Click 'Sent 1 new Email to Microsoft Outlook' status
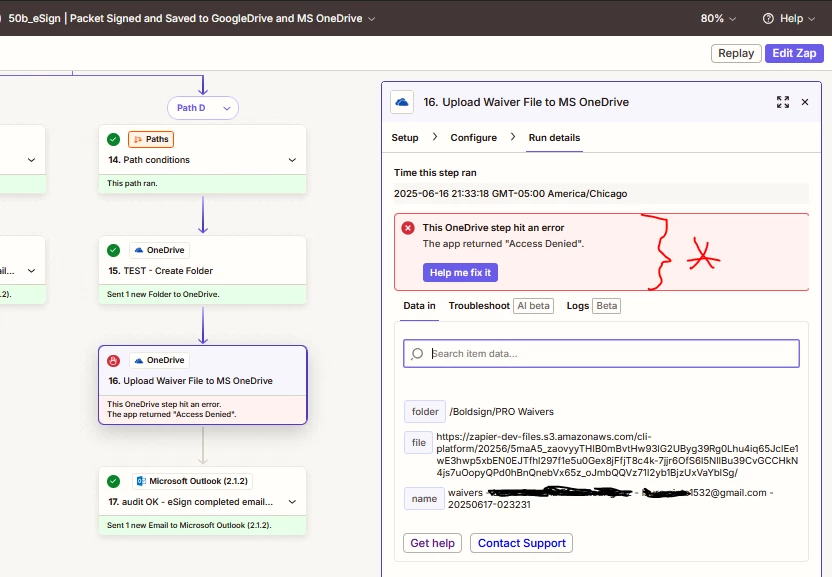The image size is (832, 577). tap(189, 525)
